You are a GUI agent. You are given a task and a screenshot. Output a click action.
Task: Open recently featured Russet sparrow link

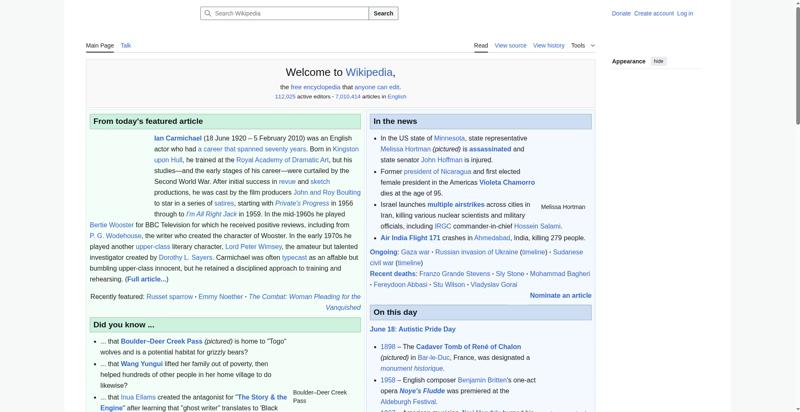[x=169, y=297]
